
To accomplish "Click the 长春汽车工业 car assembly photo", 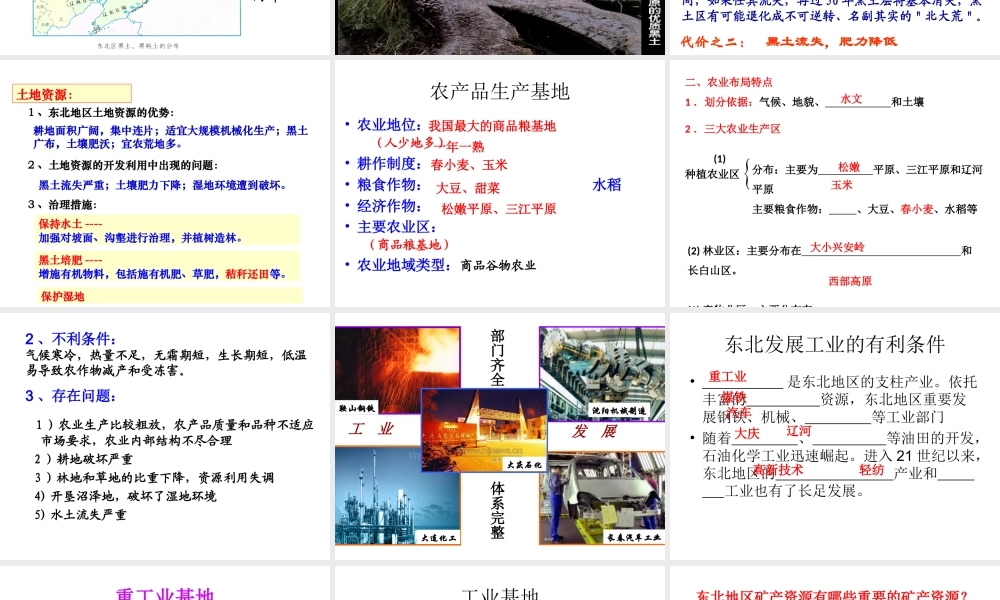I will (602, 499).
